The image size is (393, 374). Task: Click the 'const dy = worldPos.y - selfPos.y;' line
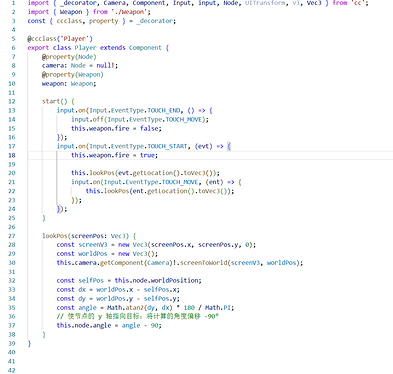118,298
